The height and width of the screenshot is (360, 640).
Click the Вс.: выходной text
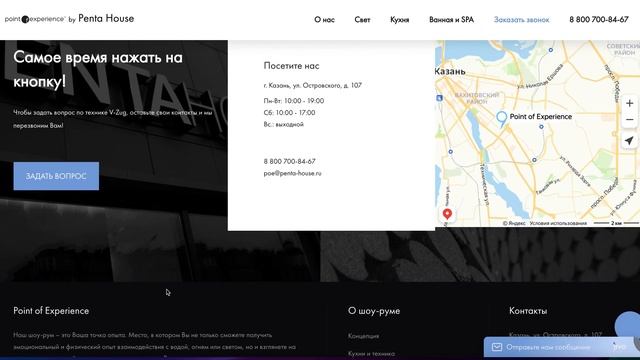click(284, 124)
